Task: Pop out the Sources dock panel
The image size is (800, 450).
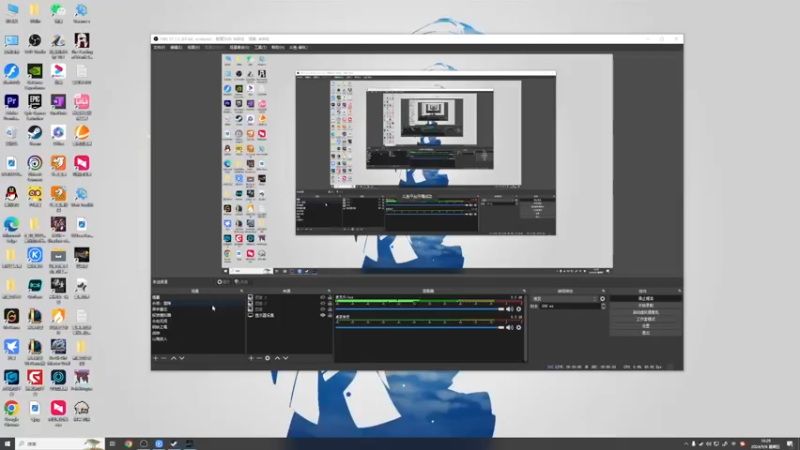Action: coord(329,291)
